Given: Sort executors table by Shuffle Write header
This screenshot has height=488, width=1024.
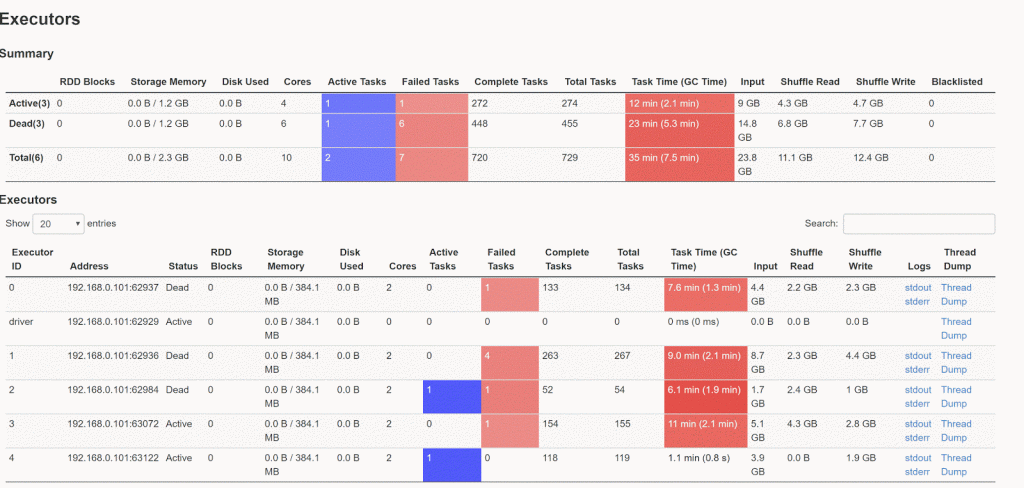Looking at the screenshot, I should pyautogui.click(x=865, y=259).
